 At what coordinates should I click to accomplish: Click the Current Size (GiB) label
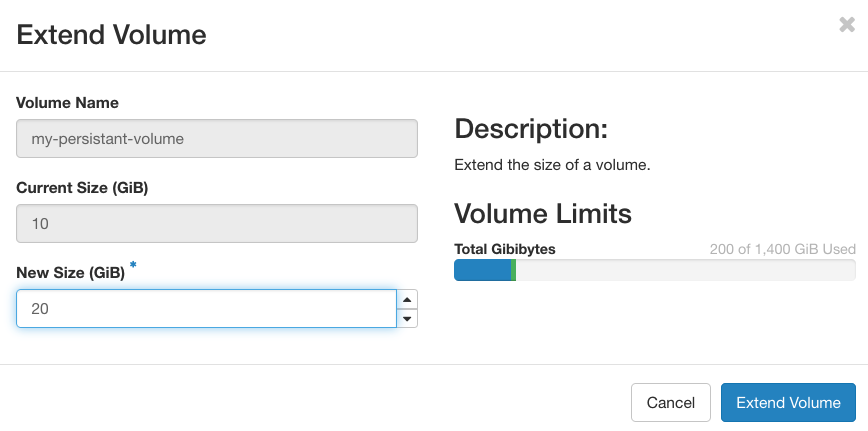[82, 187]
